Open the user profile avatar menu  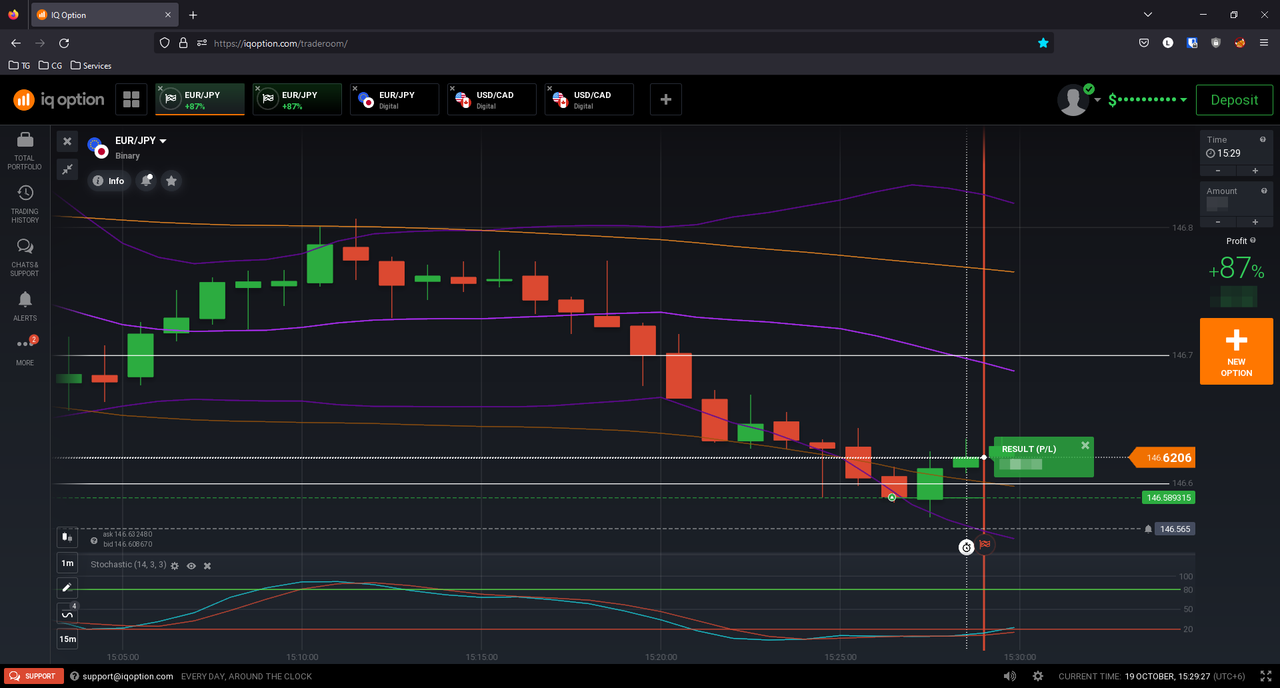[1074, 100]
